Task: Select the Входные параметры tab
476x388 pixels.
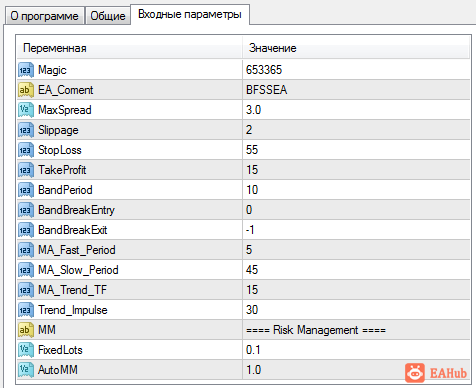Action: [190, 14]
